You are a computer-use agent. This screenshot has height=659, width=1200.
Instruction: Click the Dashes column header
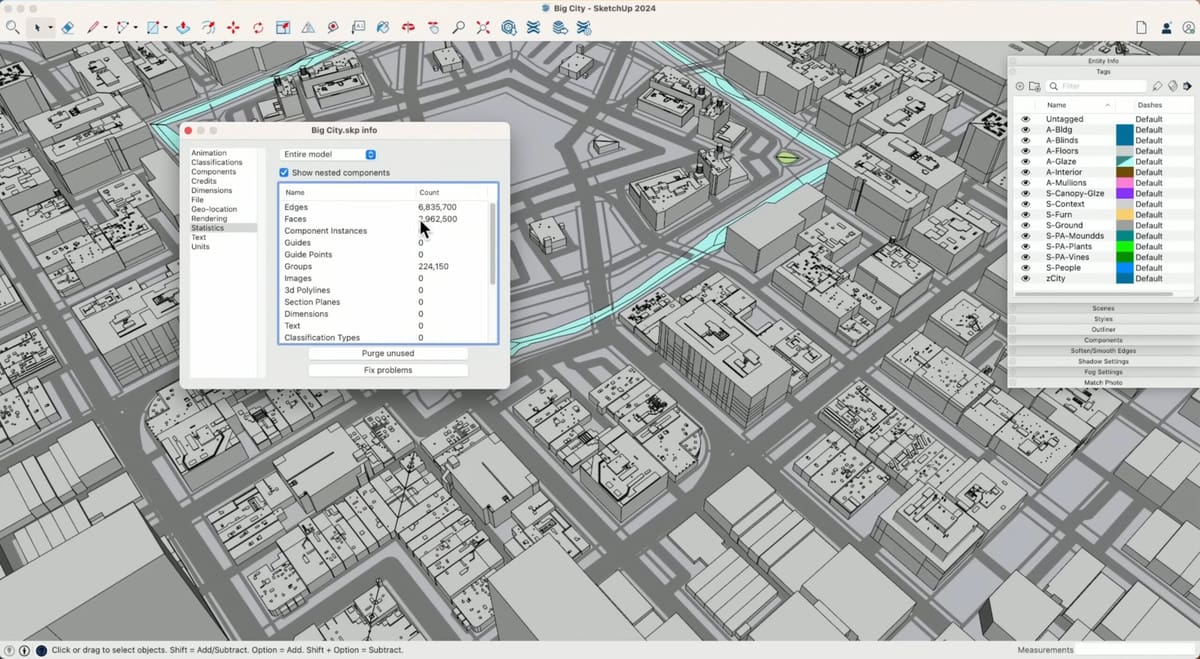point(1150,105)
